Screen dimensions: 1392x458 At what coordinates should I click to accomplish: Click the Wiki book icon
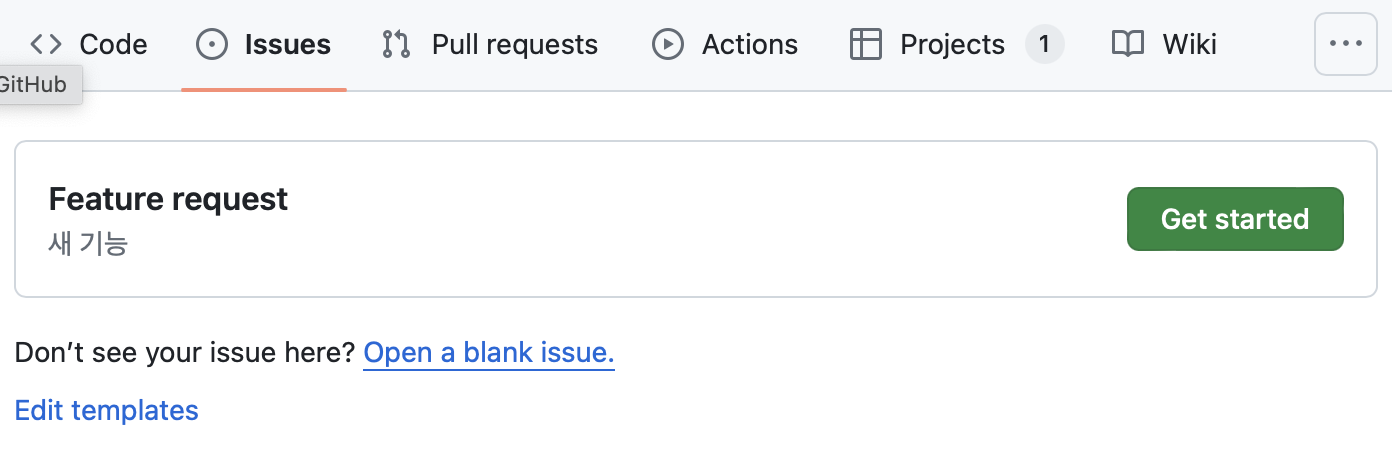1128,44
